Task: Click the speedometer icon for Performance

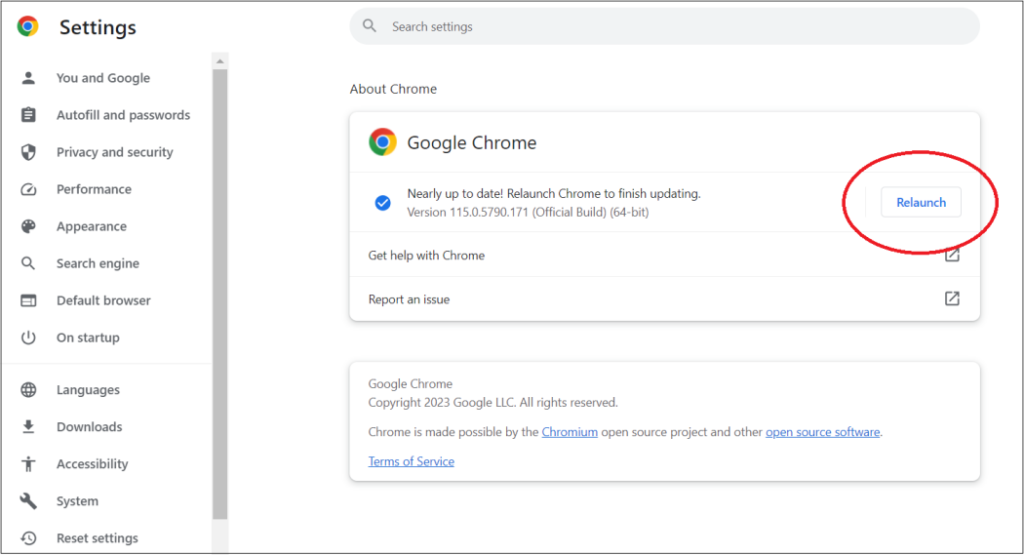Action: 29,189
